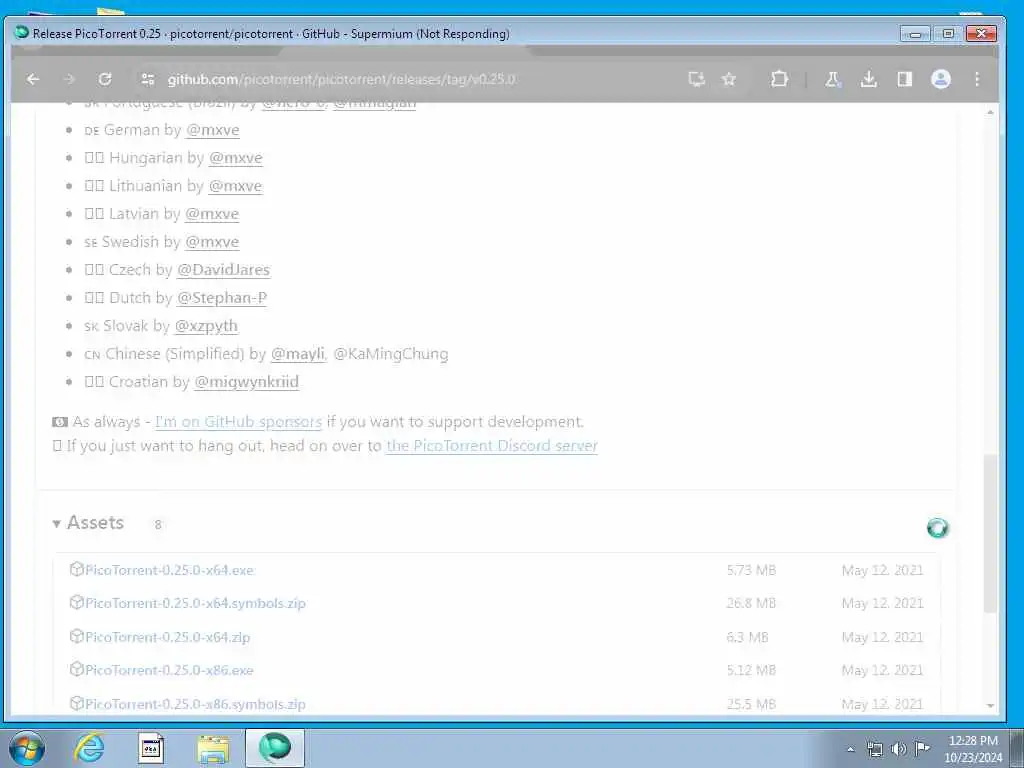Open @mxve link beside Latvian
This screenshot has width=1024, height=768.
pyautogui.click(x=212, y=214)
